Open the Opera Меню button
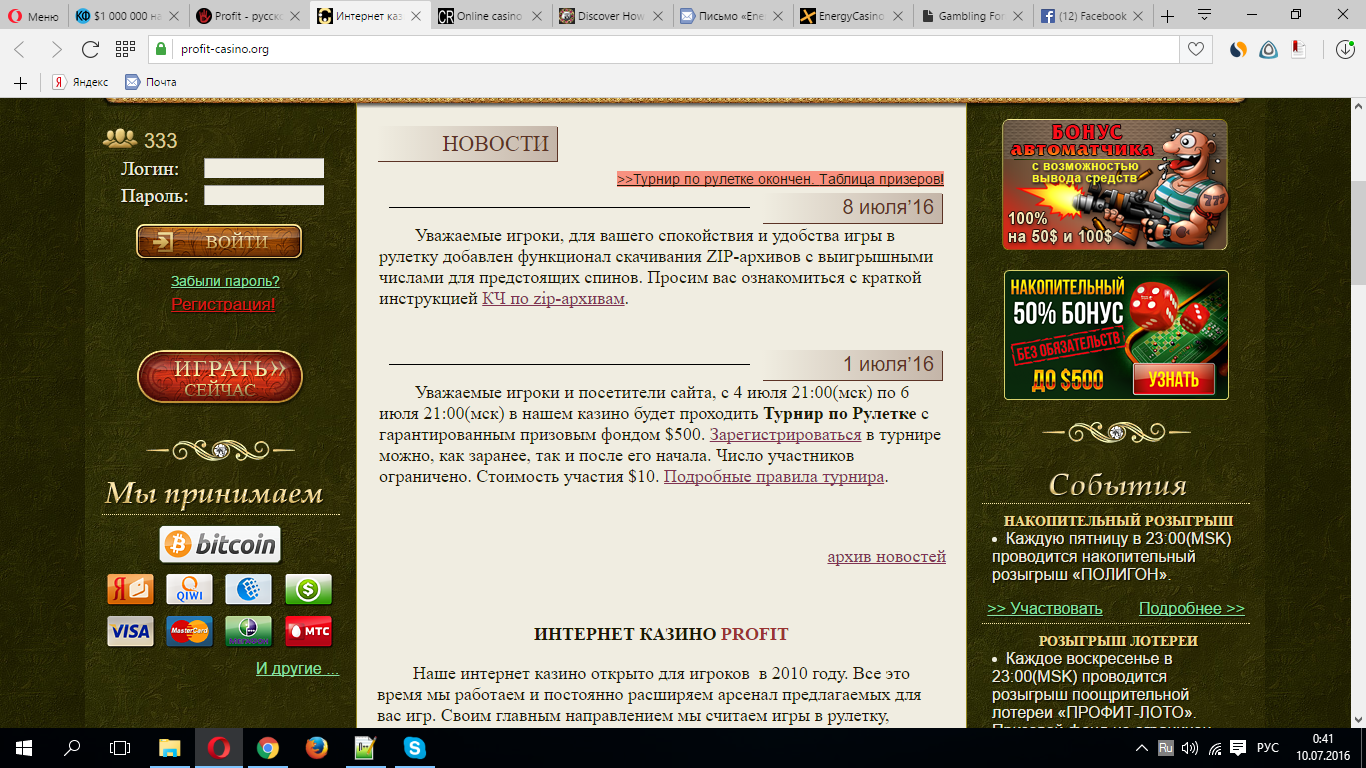The image size is (1366, 768). pos(34,16)
